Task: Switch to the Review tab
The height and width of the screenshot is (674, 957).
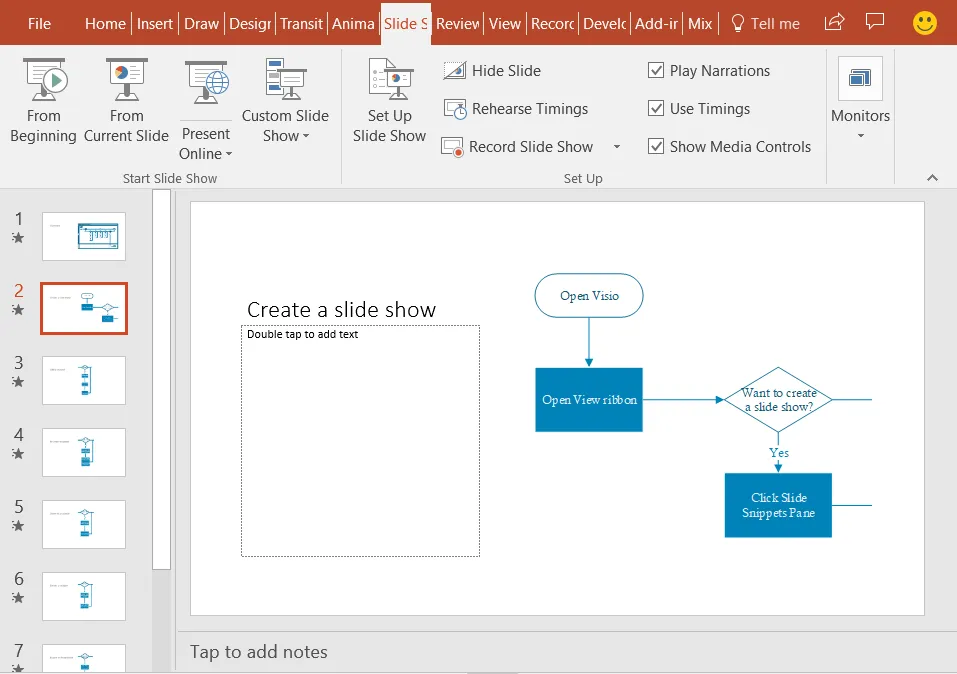Action: pos(457,23)
